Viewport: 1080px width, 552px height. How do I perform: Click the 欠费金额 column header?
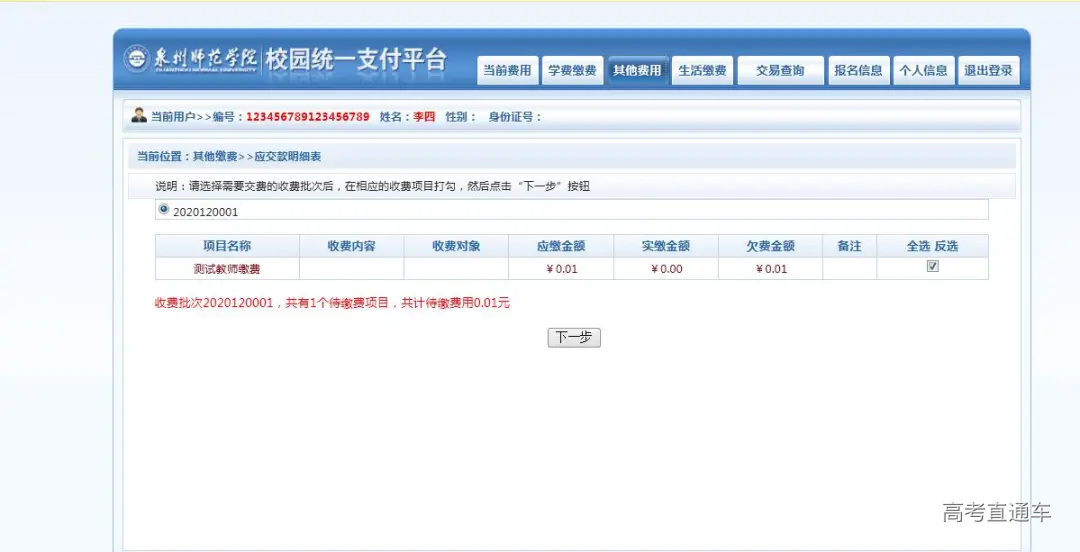coord(770,246)
